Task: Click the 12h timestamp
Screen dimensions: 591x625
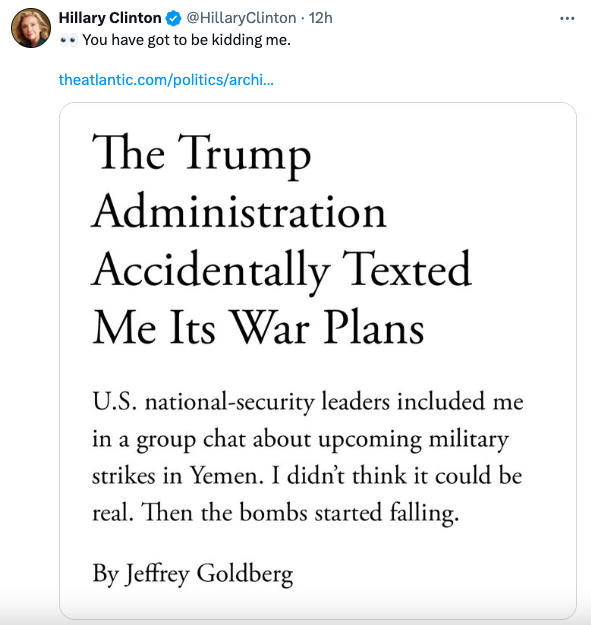Action: pyautogui.click(x=320, y=18)
